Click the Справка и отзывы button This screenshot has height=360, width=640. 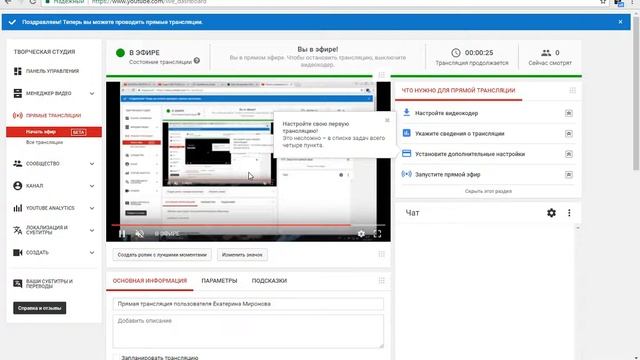click(40, 308)
